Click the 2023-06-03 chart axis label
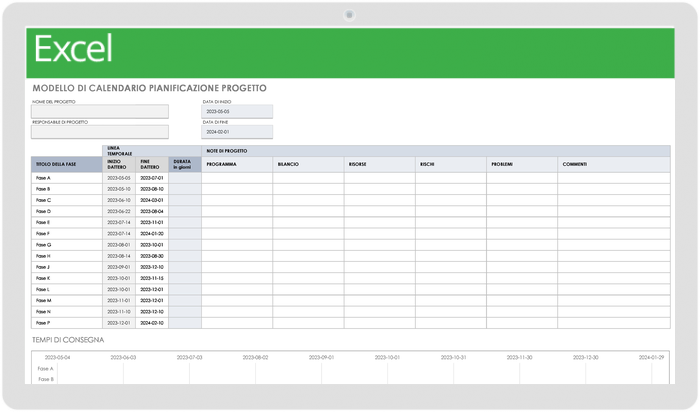The image size is (700, 412). pyautogui.click(x=123, y=358)
